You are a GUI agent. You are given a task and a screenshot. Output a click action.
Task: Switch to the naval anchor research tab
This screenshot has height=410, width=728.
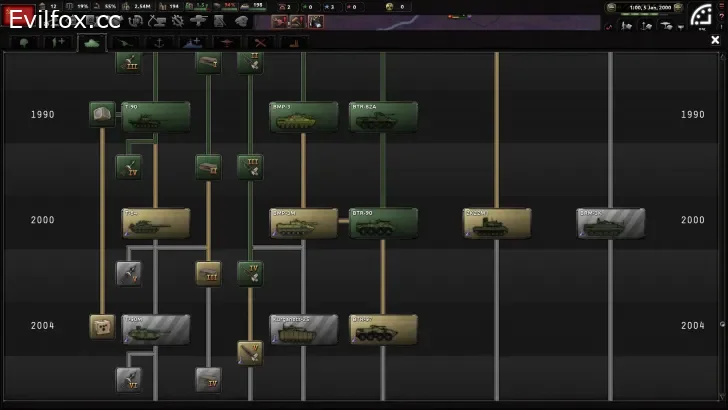pos(158,43)
